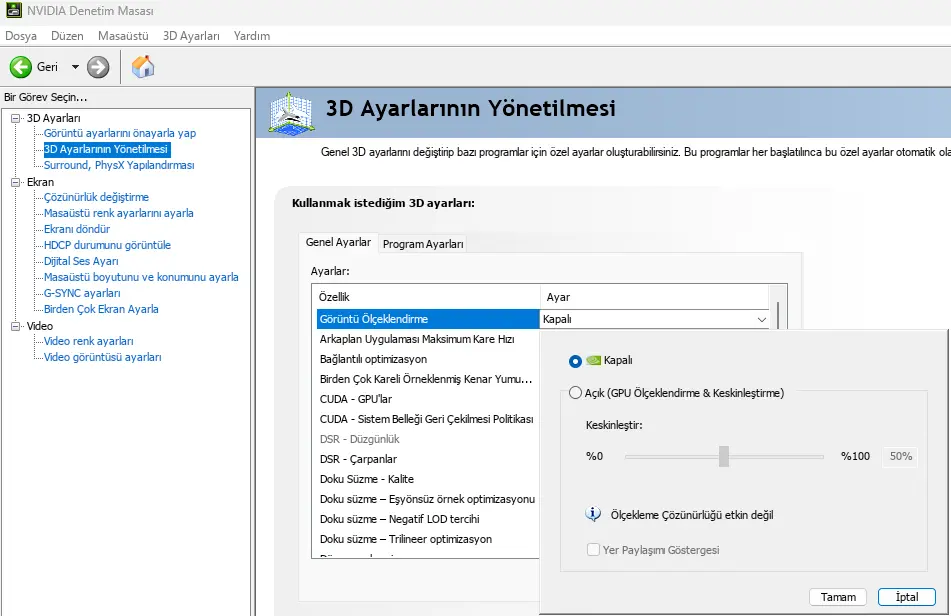Image resolution: width=951 pixels, height=616 pixels.
Task: Open the back history dropdown arrow
Action: [75, 67]
